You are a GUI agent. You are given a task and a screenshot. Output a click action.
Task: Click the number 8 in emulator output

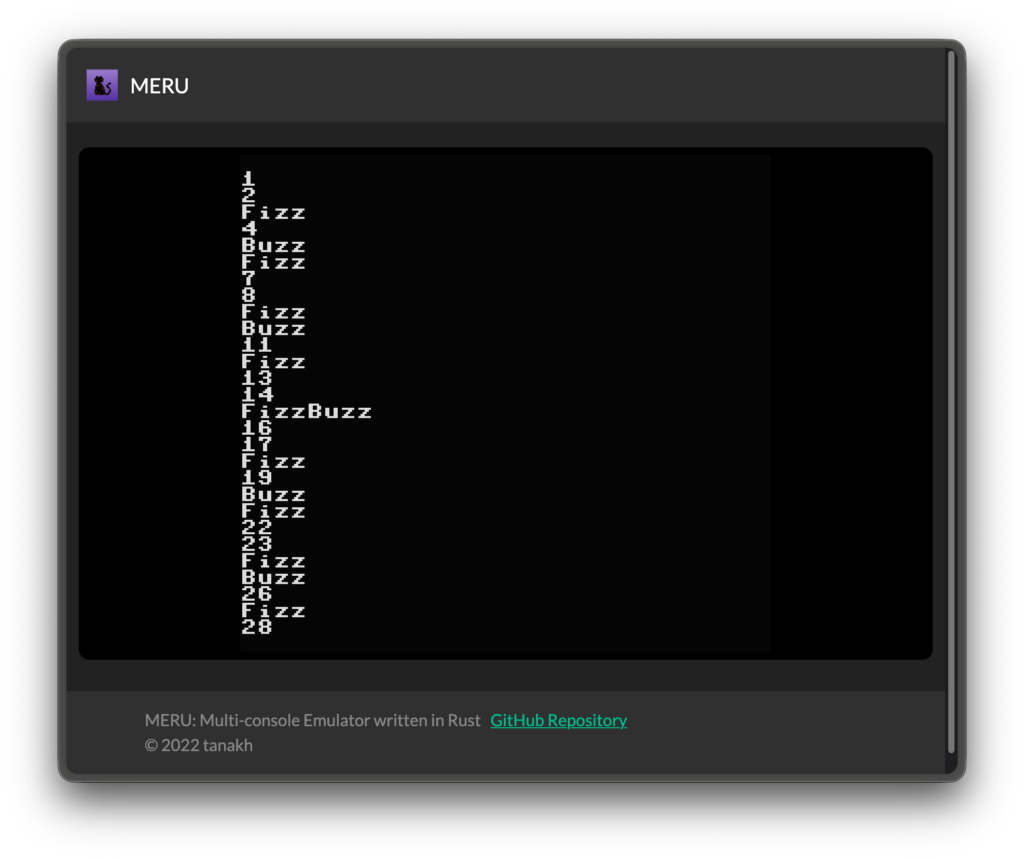[249, 295]
